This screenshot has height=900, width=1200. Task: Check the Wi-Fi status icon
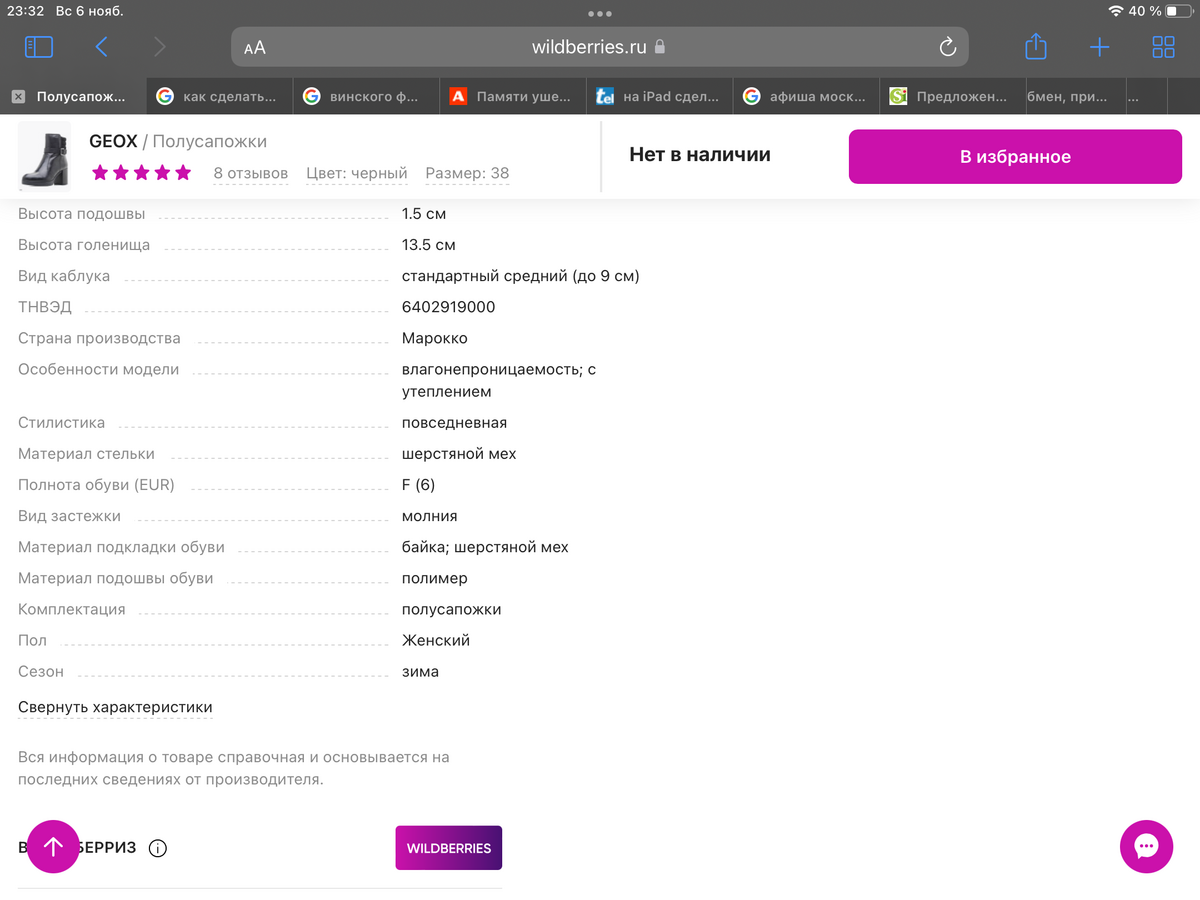coord(1115,11)
